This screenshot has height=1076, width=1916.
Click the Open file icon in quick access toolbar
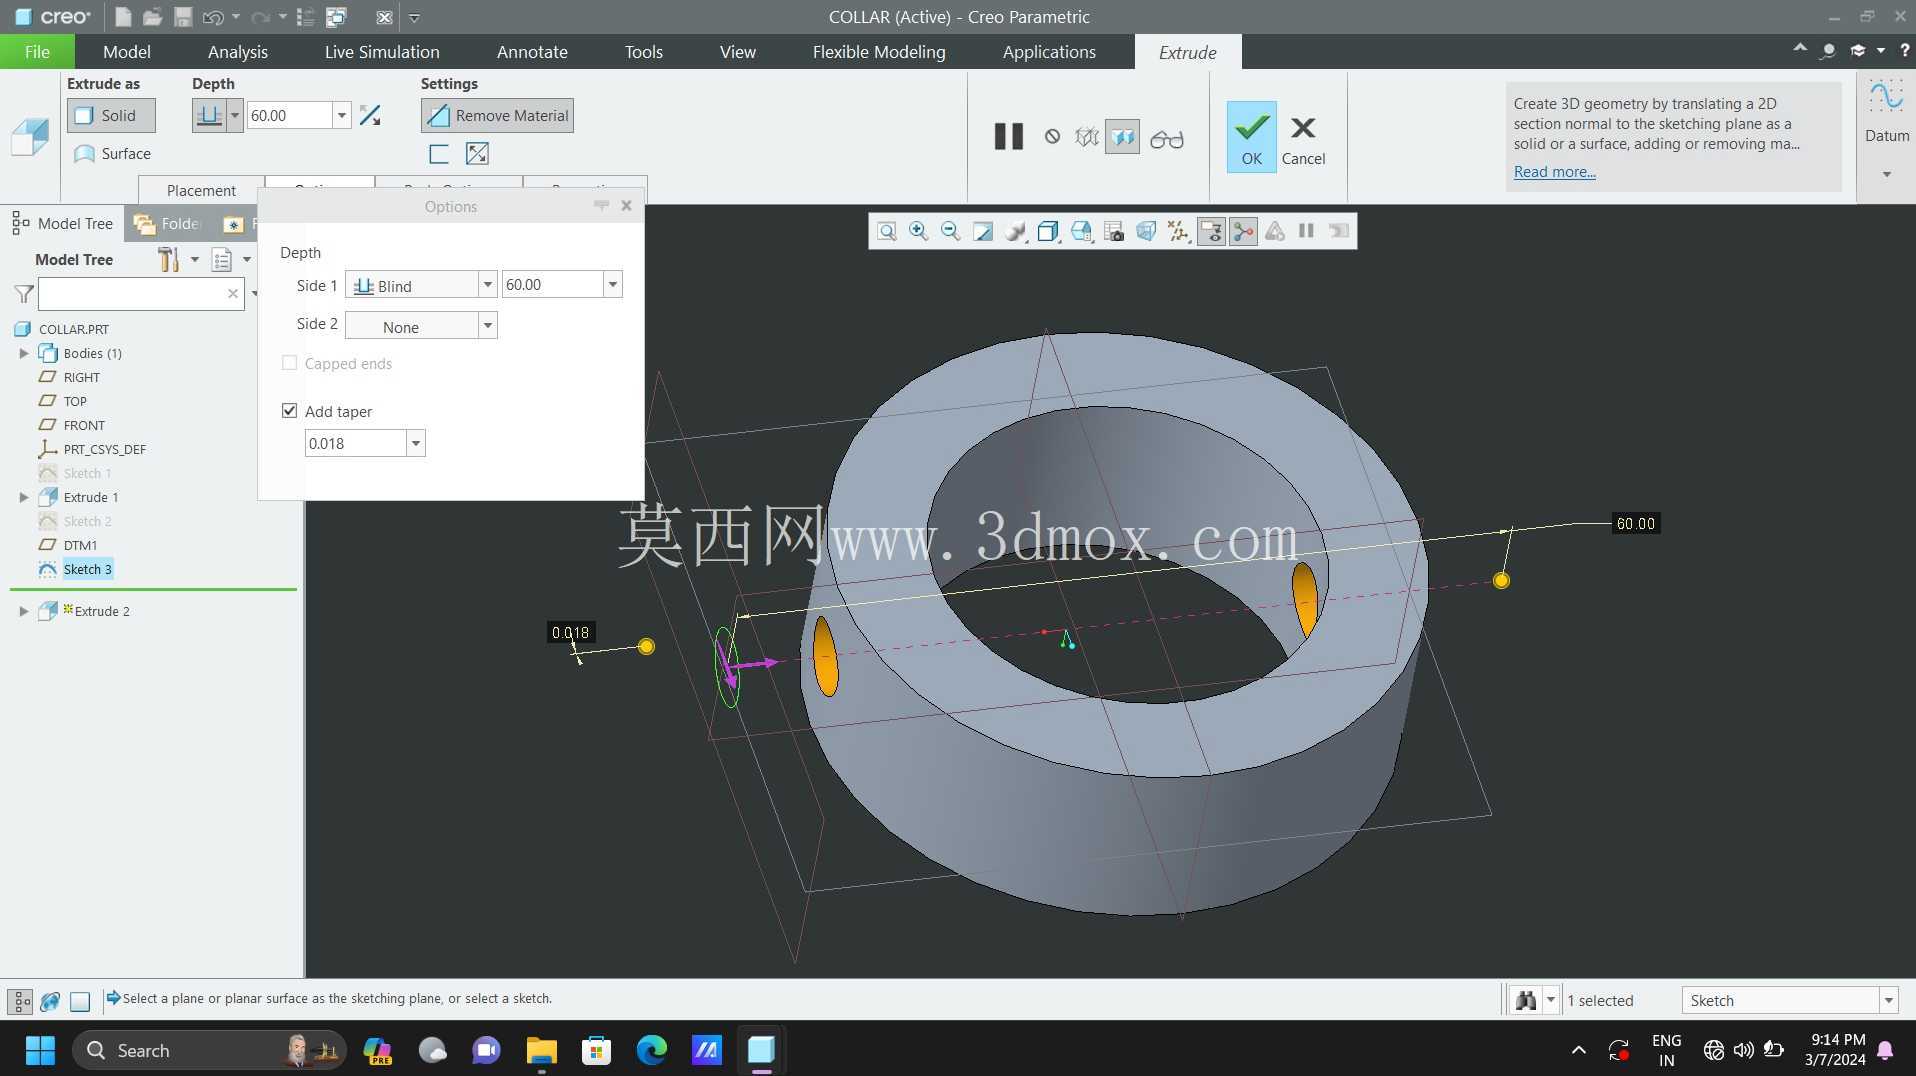click(152, 17)
